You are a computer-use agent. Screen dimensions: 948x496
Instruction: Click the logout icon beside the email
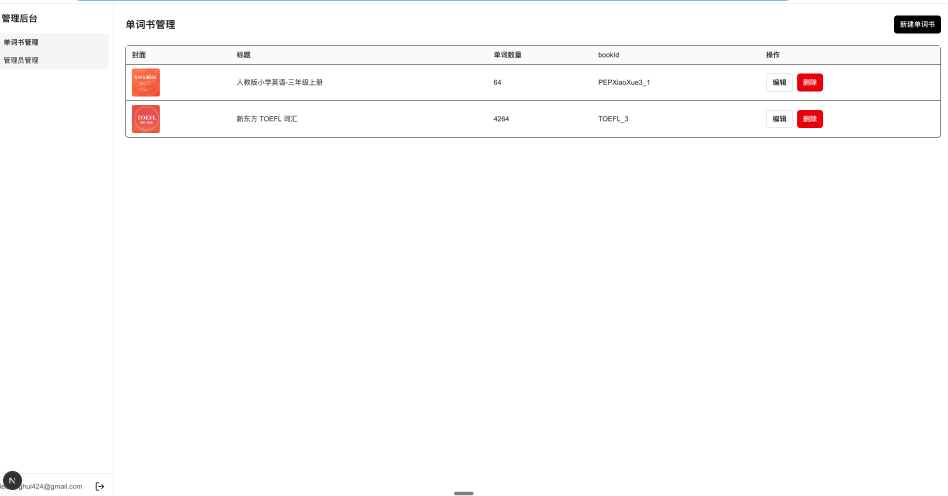tap(100, 486)
